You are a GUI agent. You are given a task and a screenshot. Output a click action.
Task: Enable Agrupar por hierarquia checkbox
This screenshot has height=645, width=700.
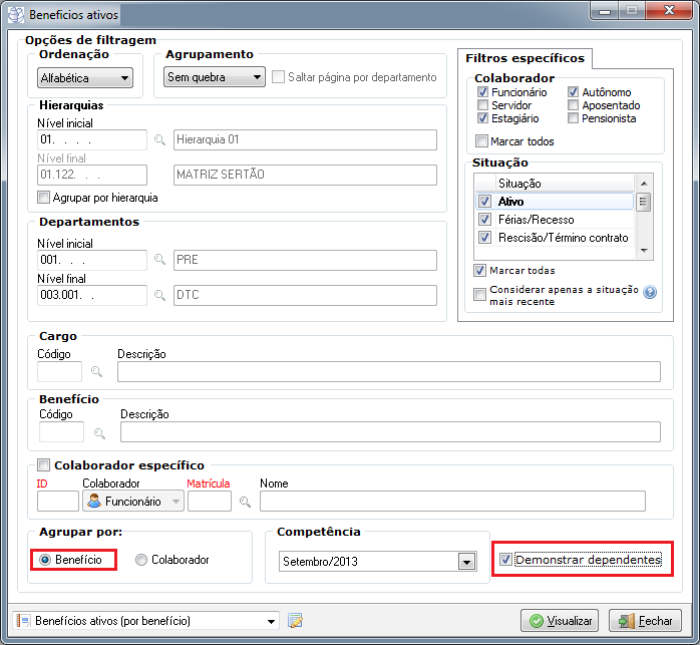pos(43,198)
